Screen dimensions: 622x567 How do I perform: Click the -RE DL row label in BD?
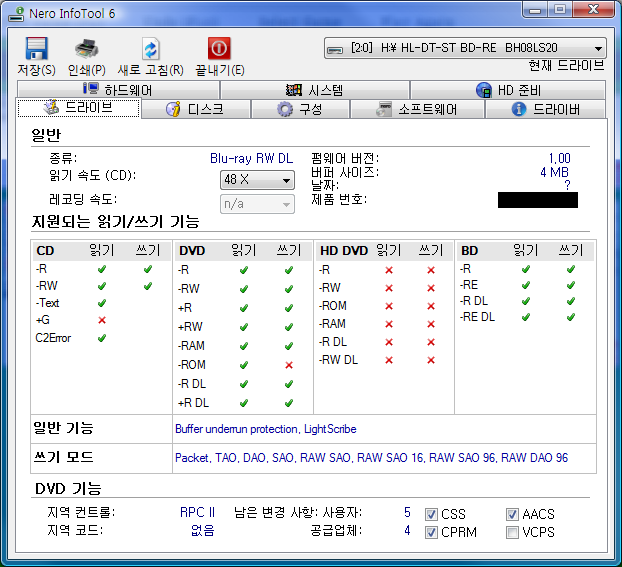(x=477, y=317)
